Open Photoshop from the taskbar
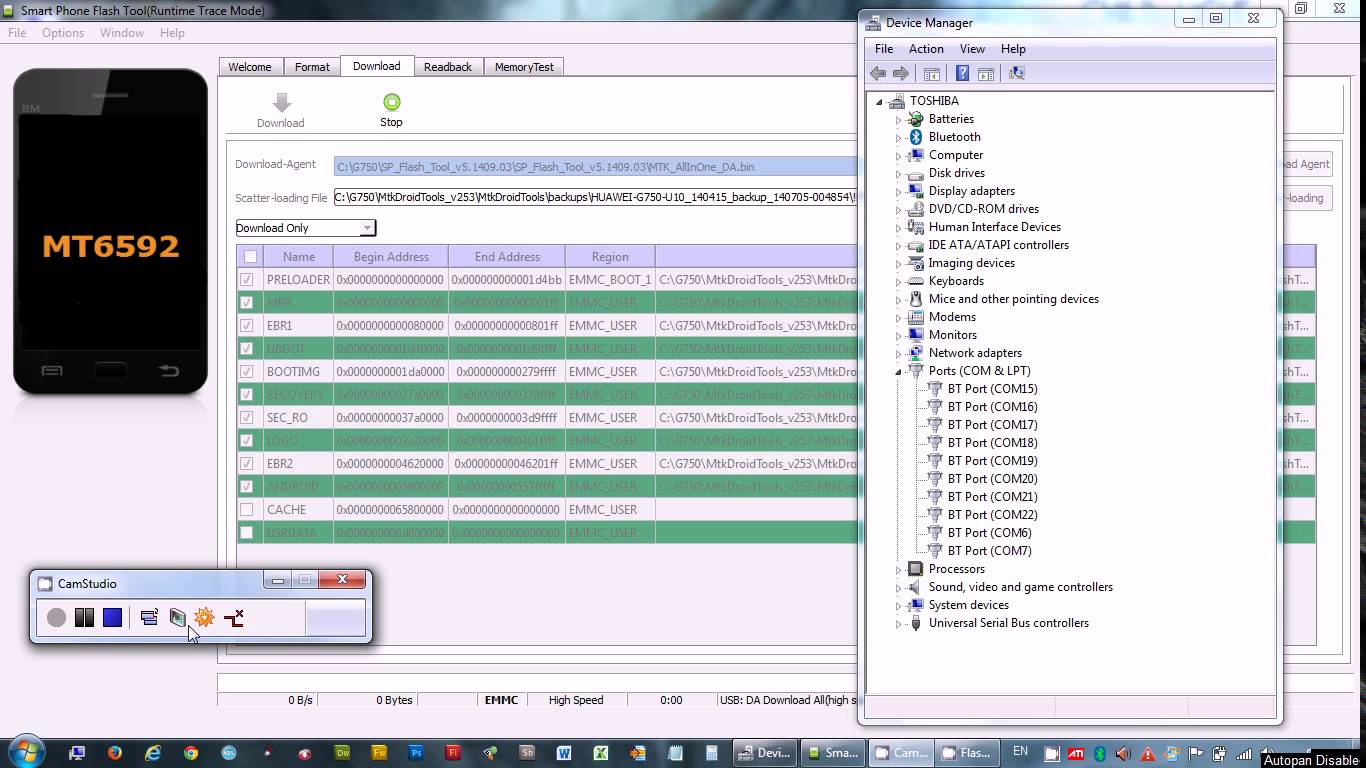 tap(417, 752)
